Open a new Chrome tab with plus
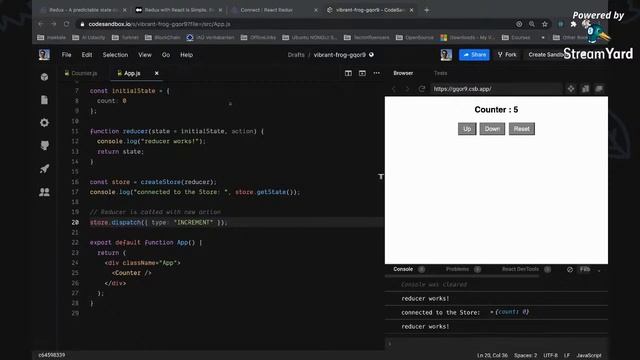Viewport: 640px width, 360px height. tap(427, 10)
